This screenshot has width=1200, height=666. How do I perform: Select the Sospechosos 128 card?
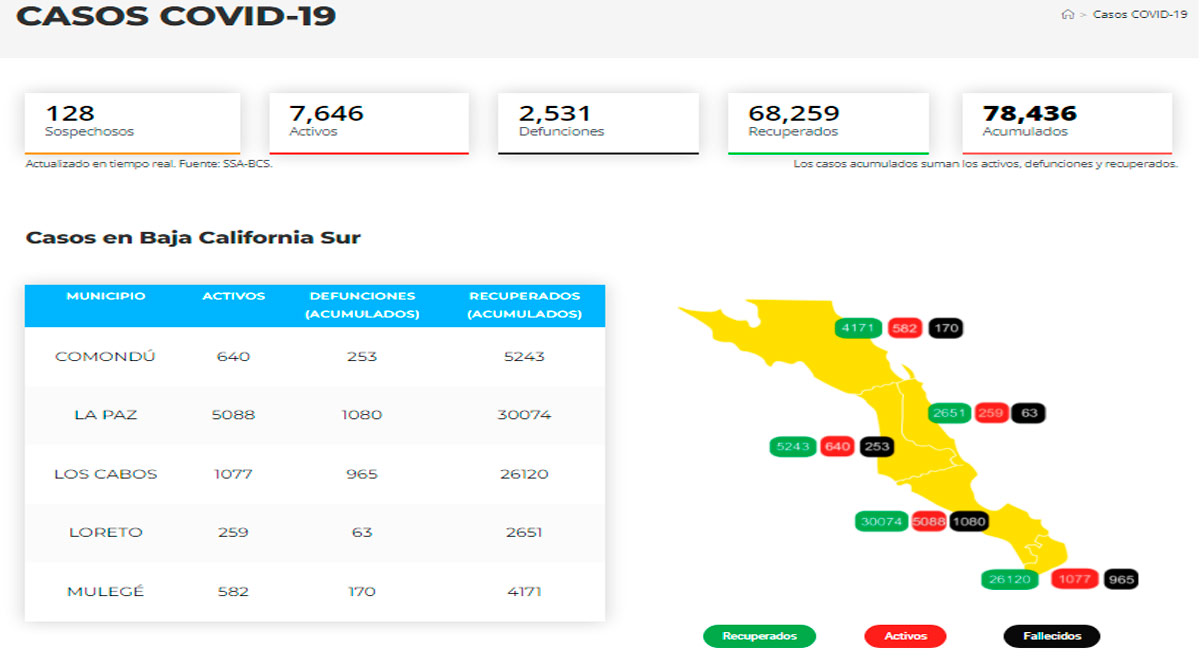pos(133,123)
